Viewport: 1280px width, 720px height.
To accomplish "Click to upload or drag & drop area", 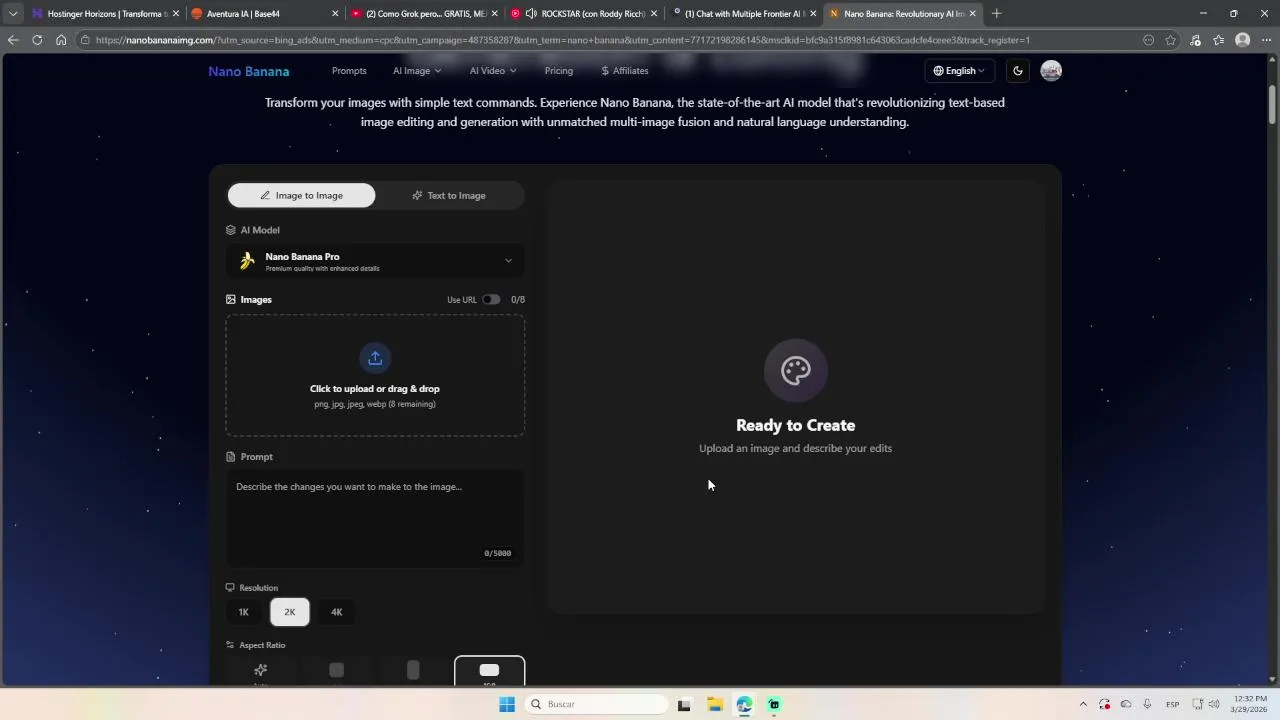I will 375,376.
